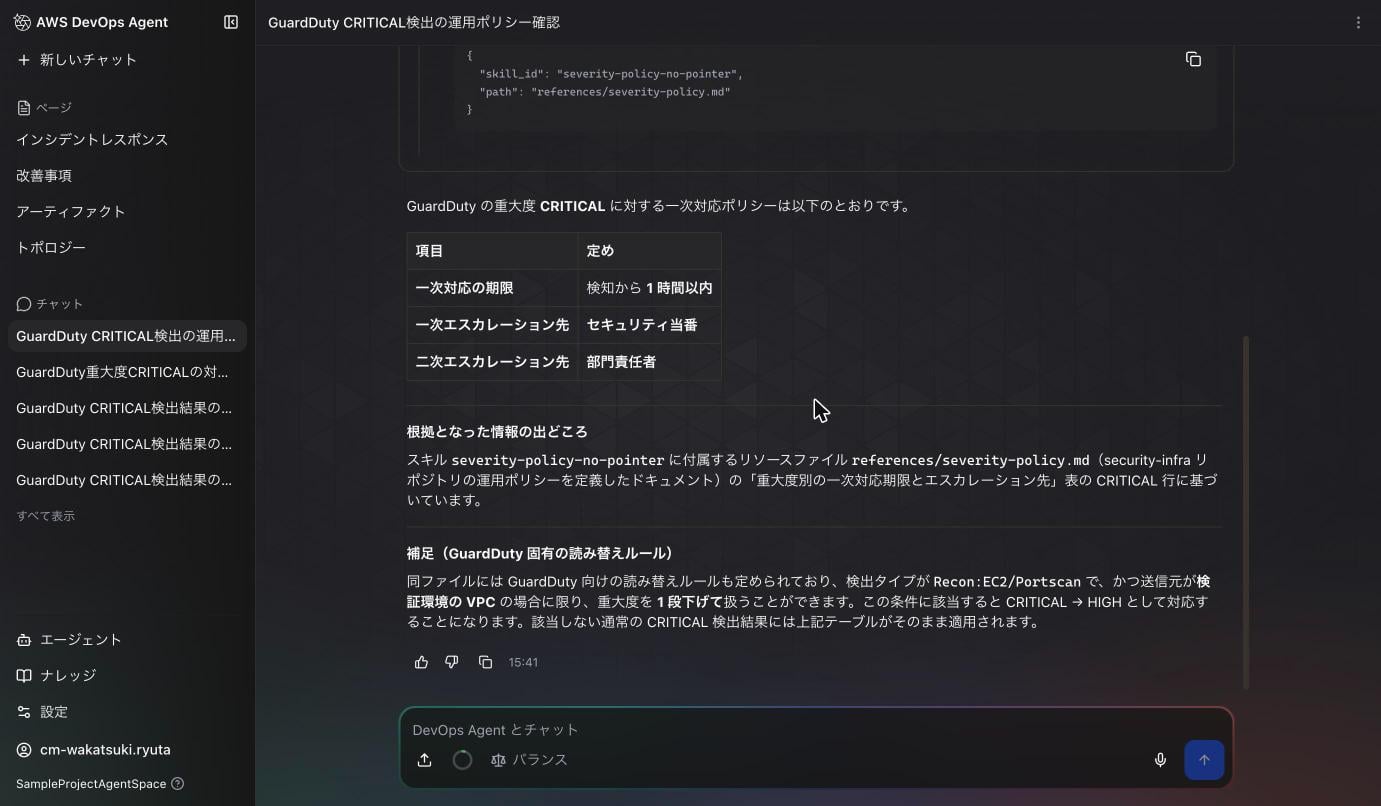Click the 一次対応の期限 row header
Screen dimensions: 1381x806
coord(492,288)
